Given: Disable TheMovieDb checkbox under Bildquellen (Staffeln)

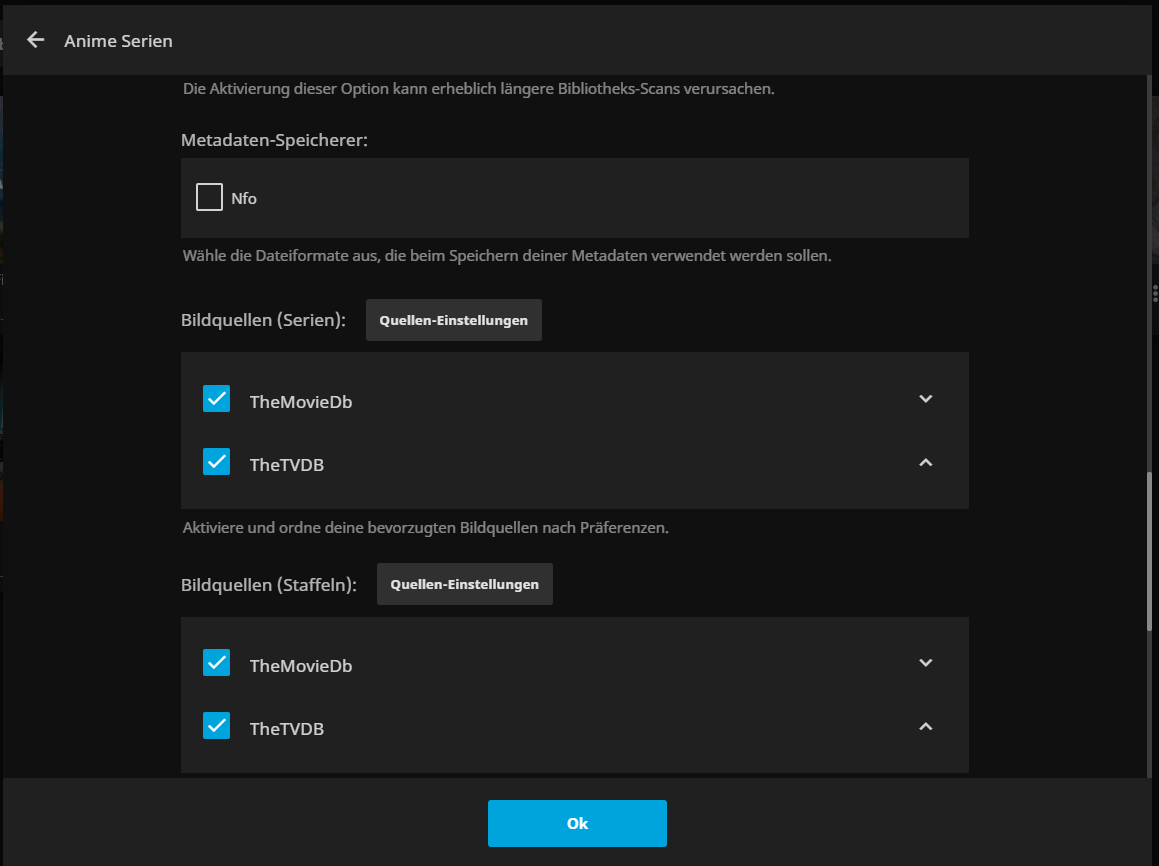Looking at the screenshot, I should click(216, 663).
